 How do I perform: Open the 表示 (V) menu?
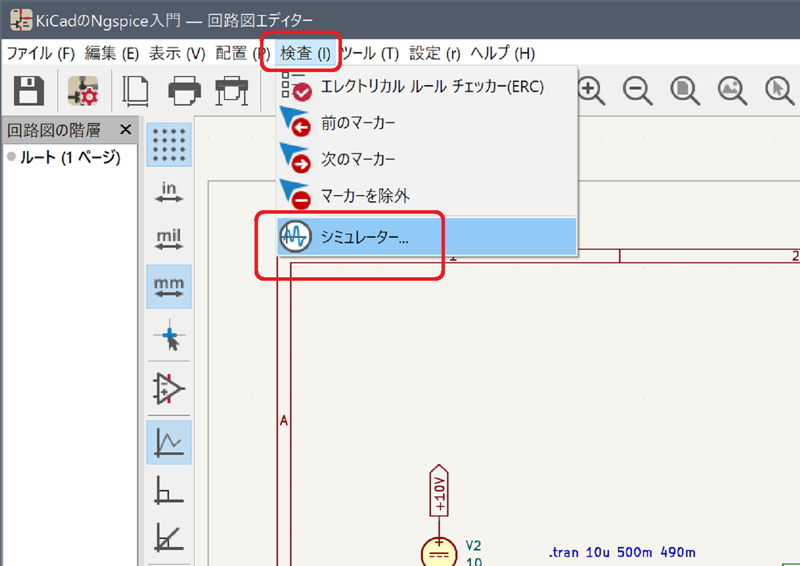[177, 53]
